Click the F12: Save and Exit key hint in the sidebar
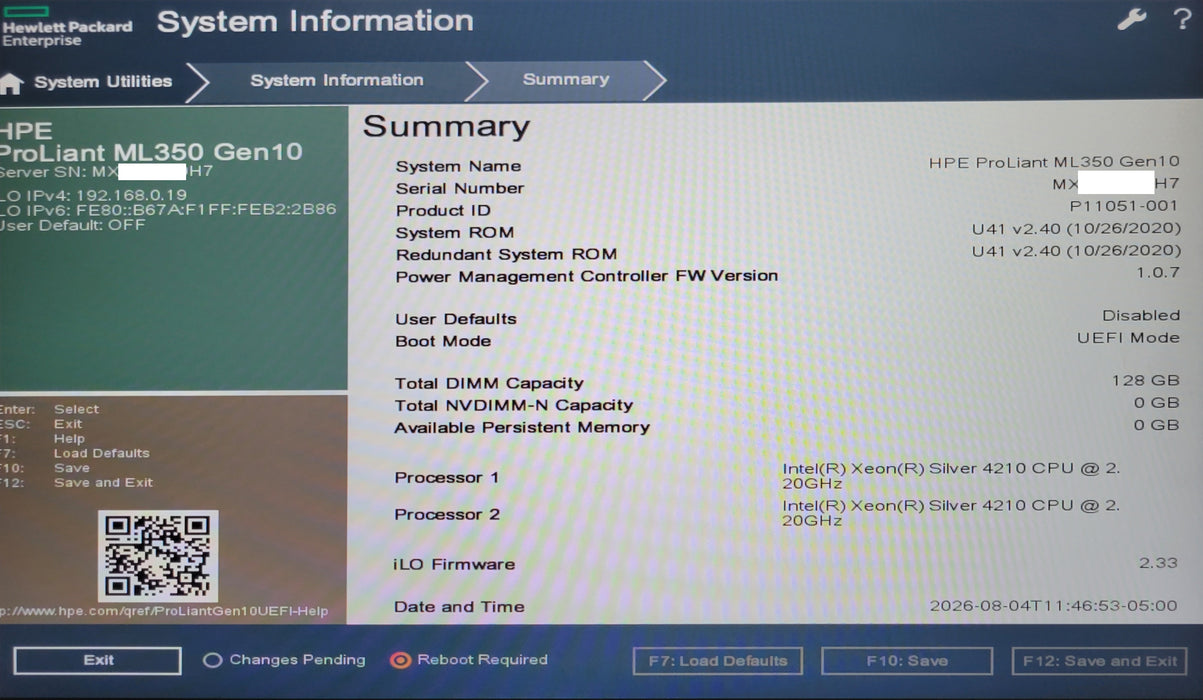1203x700 pixels. (x=76, y=483)
